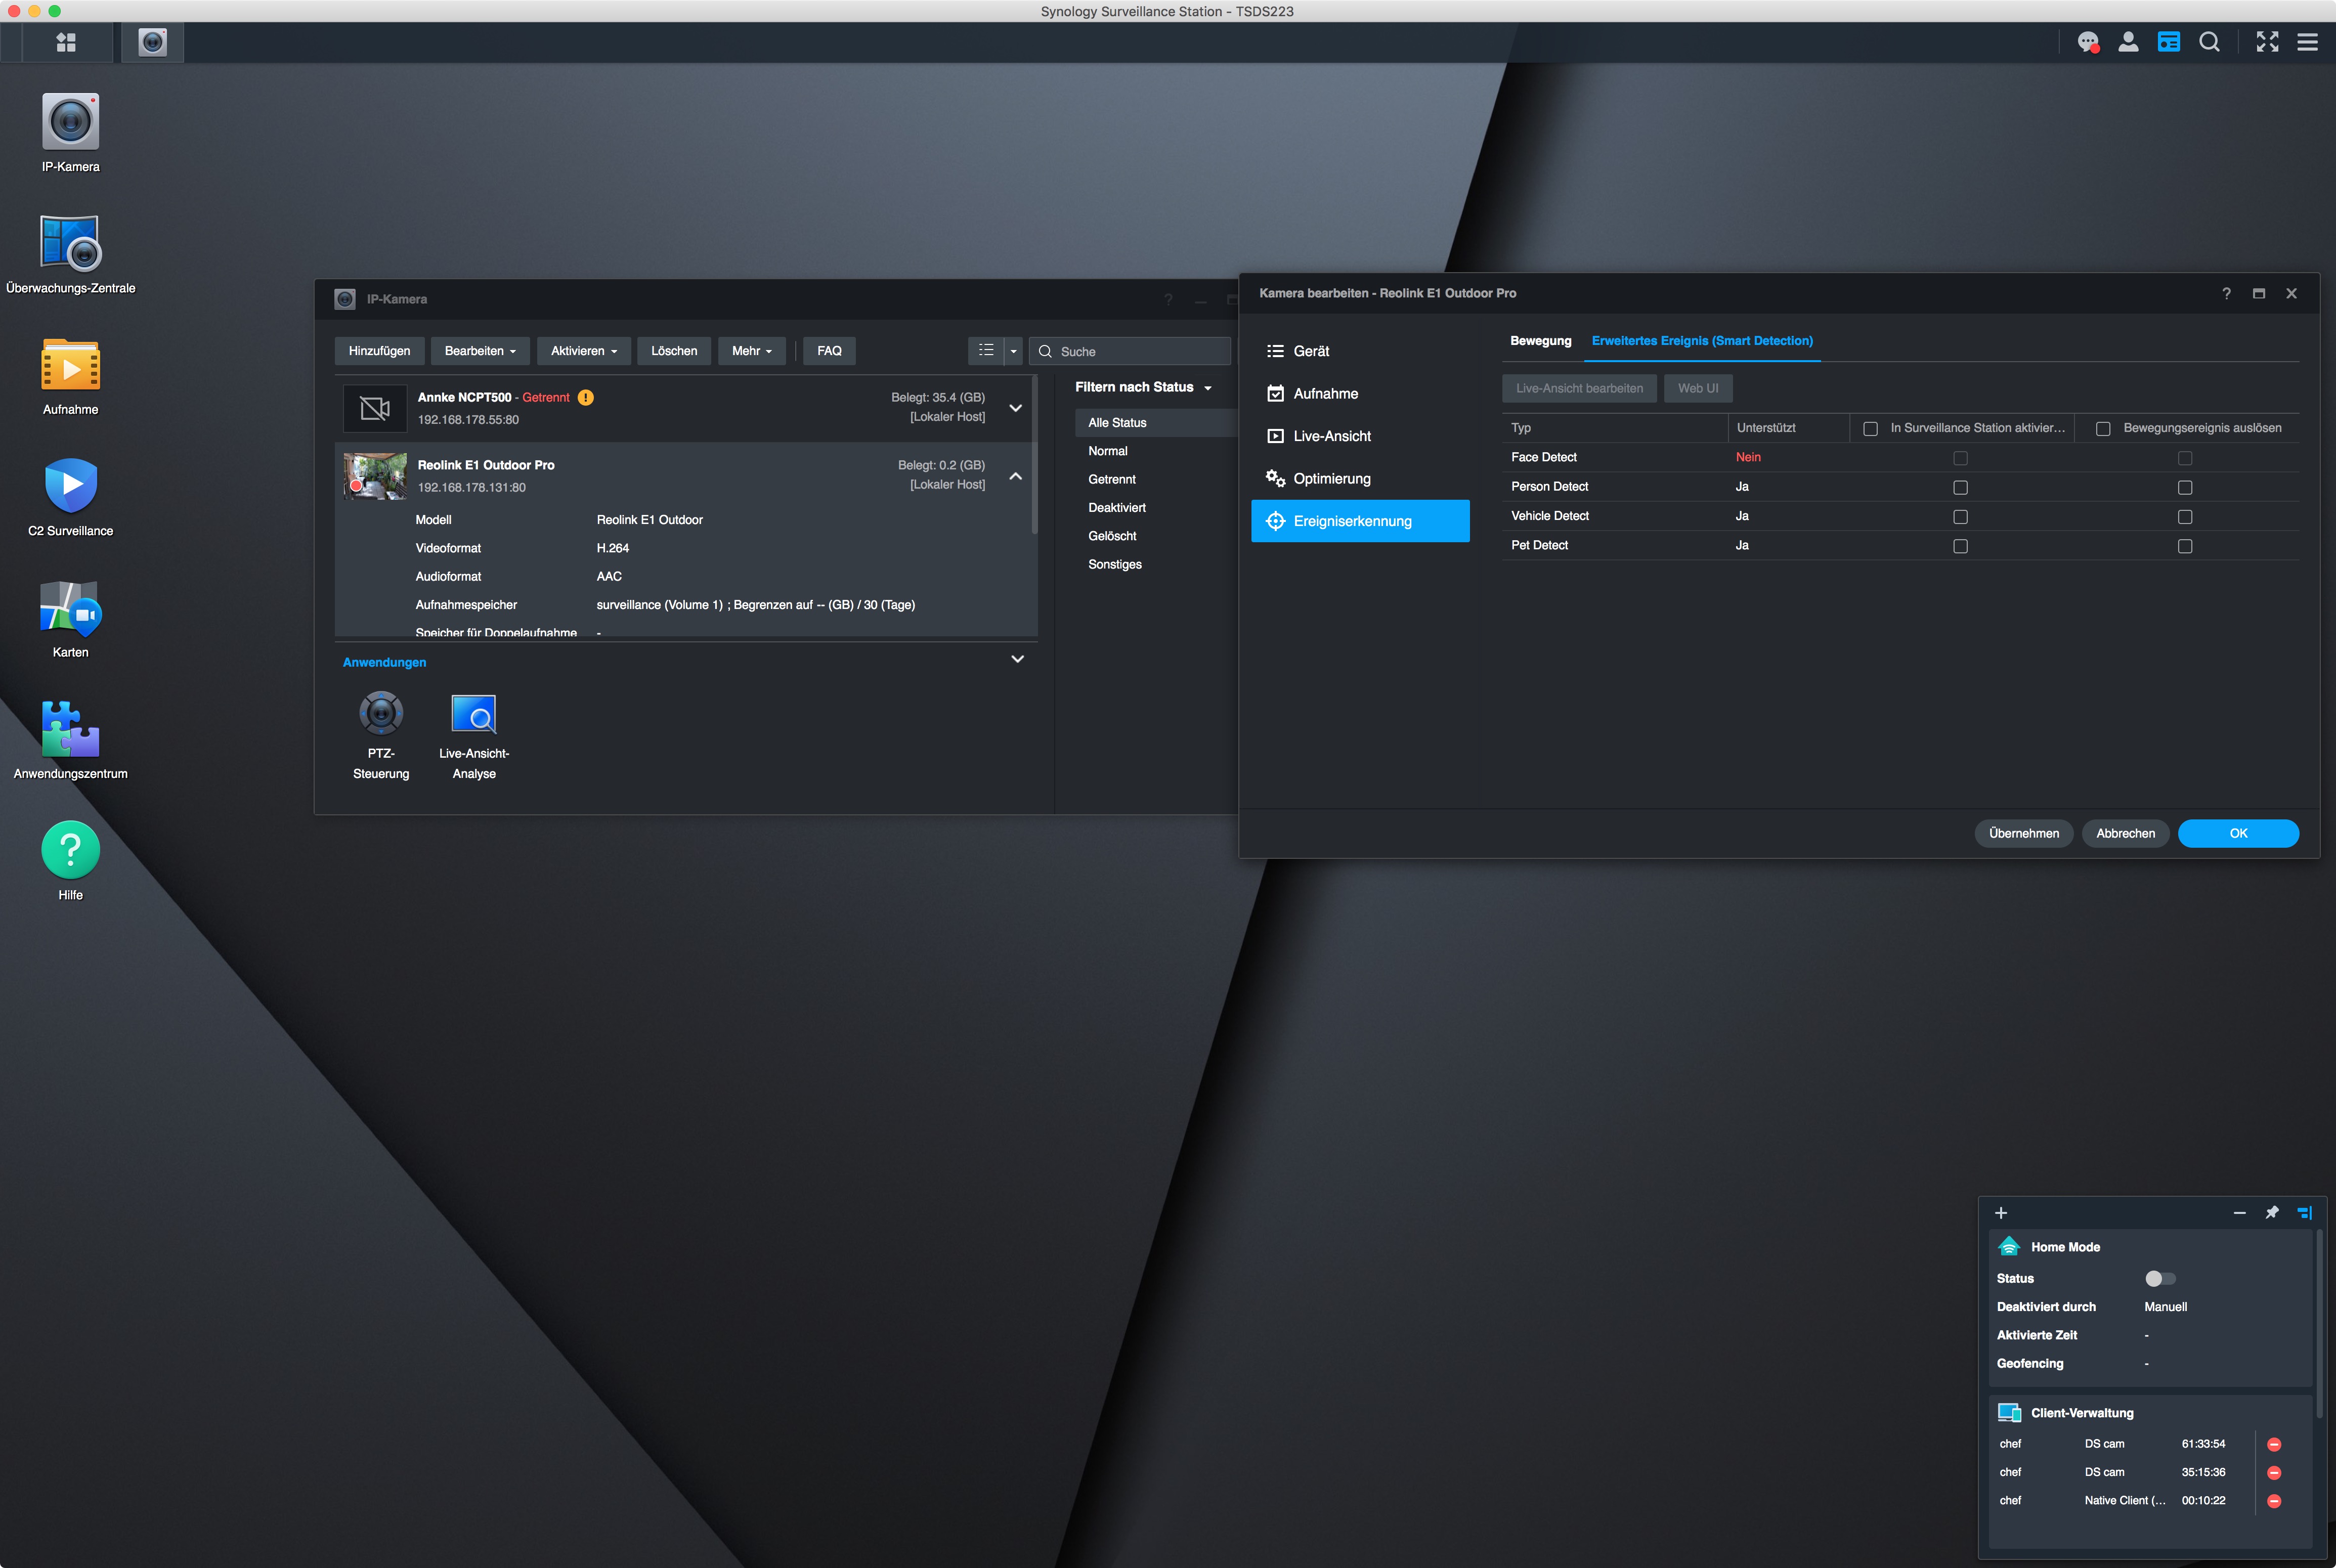Disconnect first chef DS cam client
Viewport: 2336px width, 1568px height.
point(2274,1444)
